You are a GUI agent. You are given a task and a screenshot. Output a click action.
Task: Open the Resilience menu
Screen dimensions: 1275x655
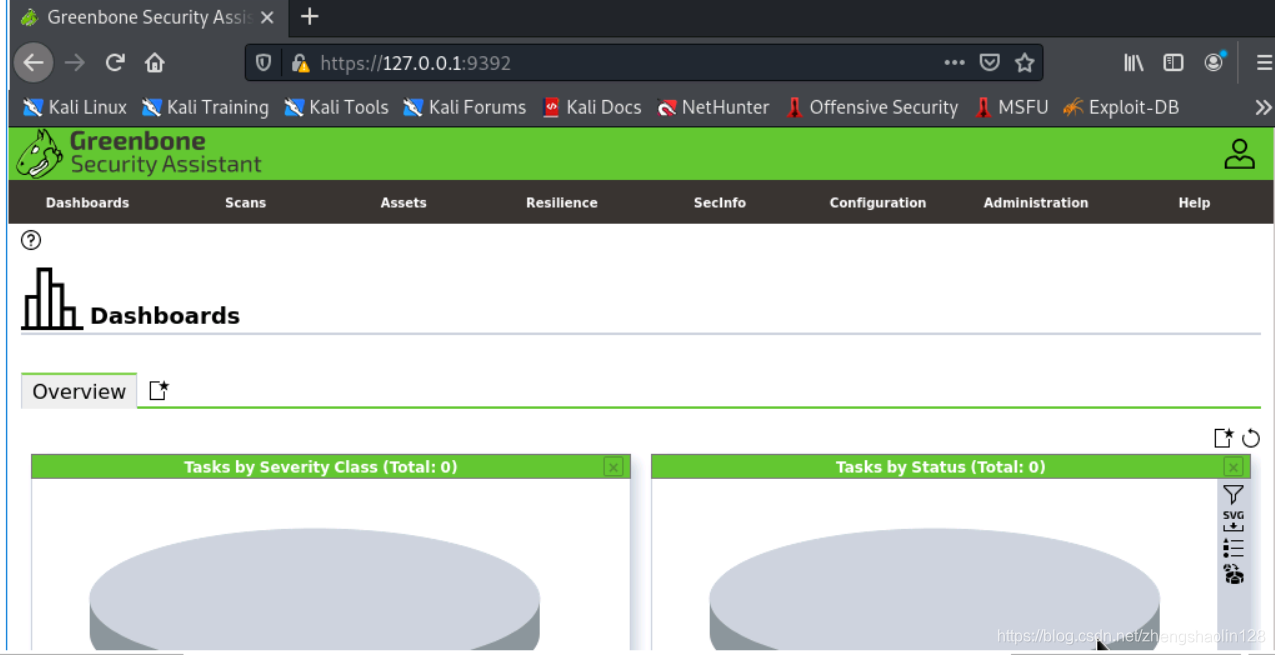click(562, 202)
